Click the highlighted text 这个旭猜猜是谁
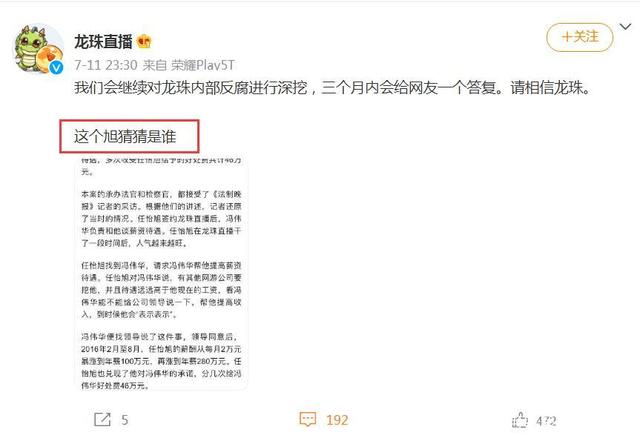 pyautogui.click(x=125, y=137)
